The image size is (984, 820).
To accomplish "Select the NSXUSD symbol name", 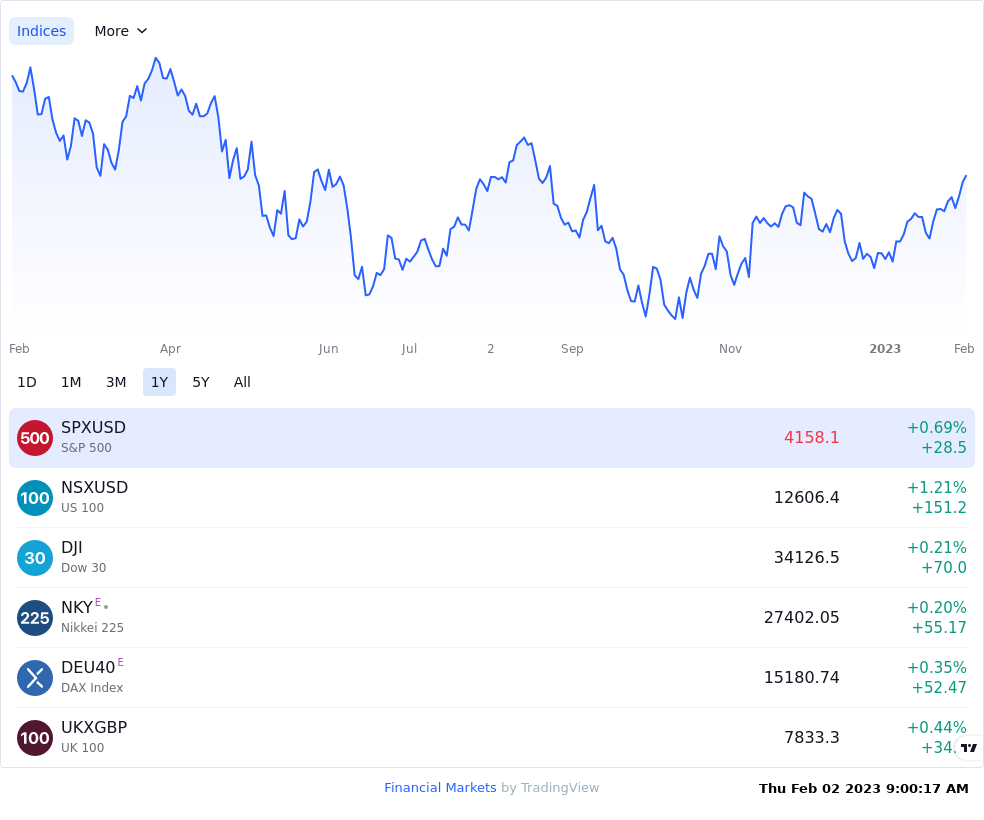I will [95, 487].
